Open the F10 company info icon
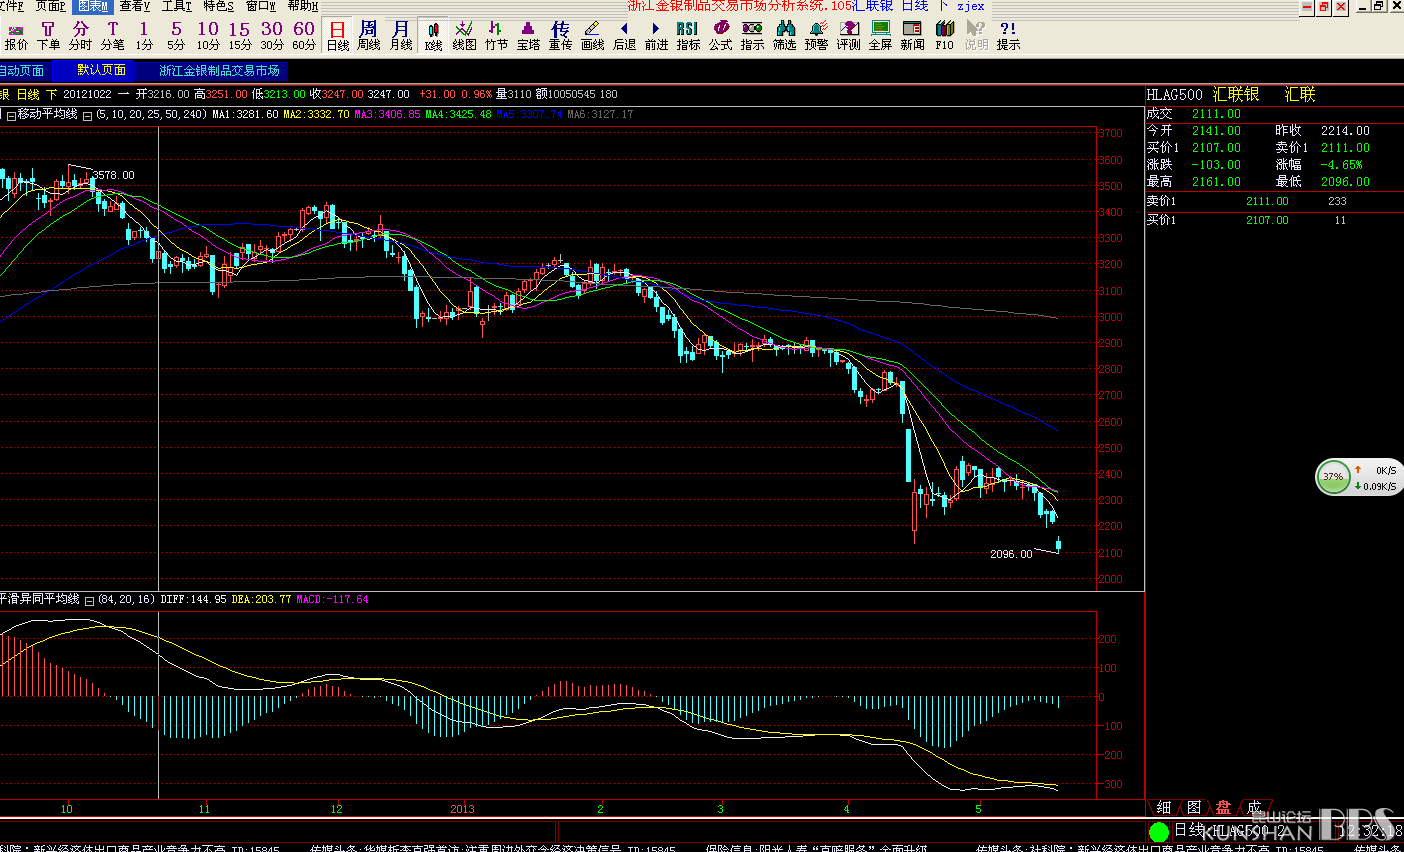Image resolution: width=1404 pixels, height=852 pixels. (945, 36)
